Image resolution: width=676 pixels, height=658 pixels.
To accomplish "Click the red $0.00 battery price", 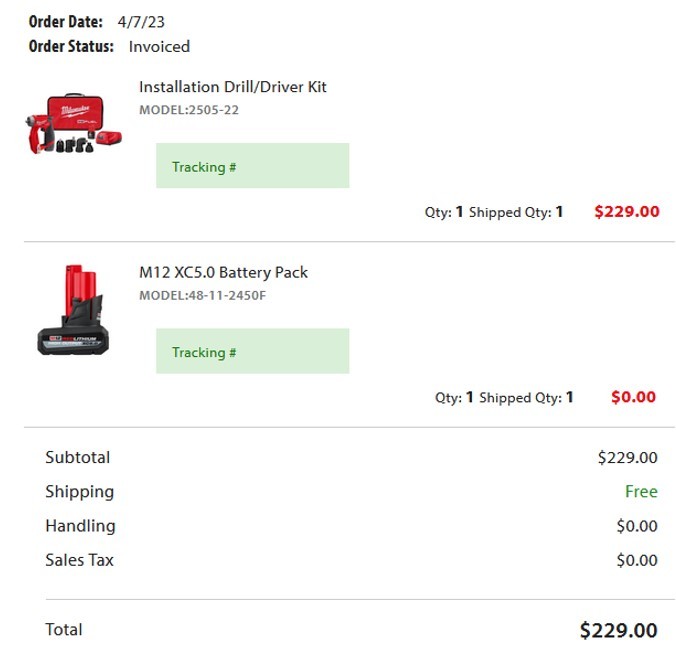I will click(633, 397).
